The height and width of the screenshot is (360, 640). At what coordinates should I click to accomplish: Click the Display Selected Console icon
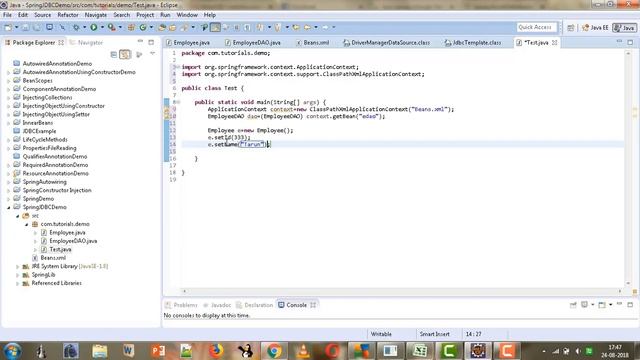coord(584,304)
